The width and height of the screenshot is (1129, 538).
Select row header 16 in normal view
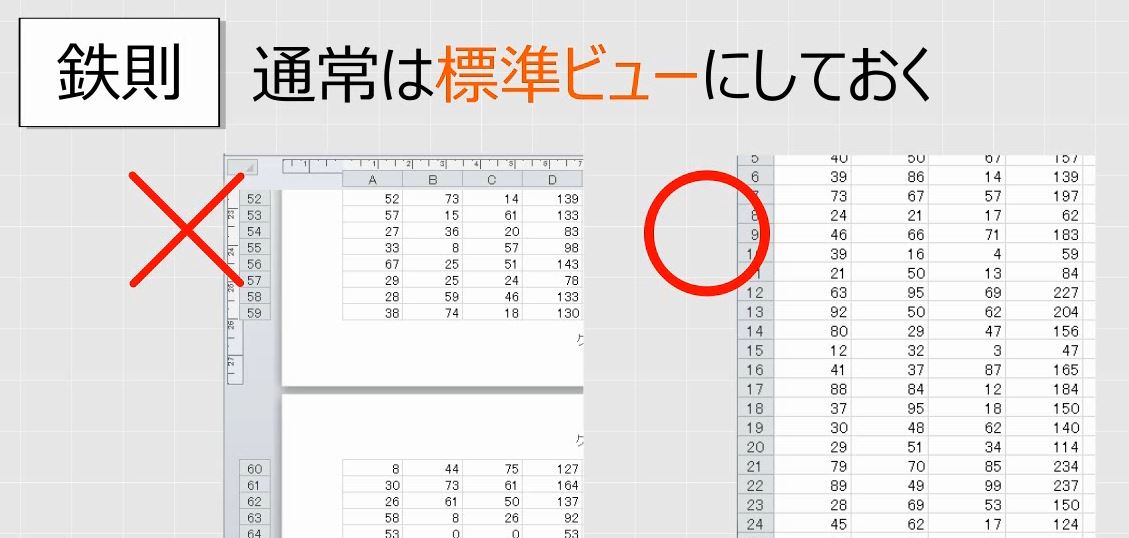click(x=755, y=369)
